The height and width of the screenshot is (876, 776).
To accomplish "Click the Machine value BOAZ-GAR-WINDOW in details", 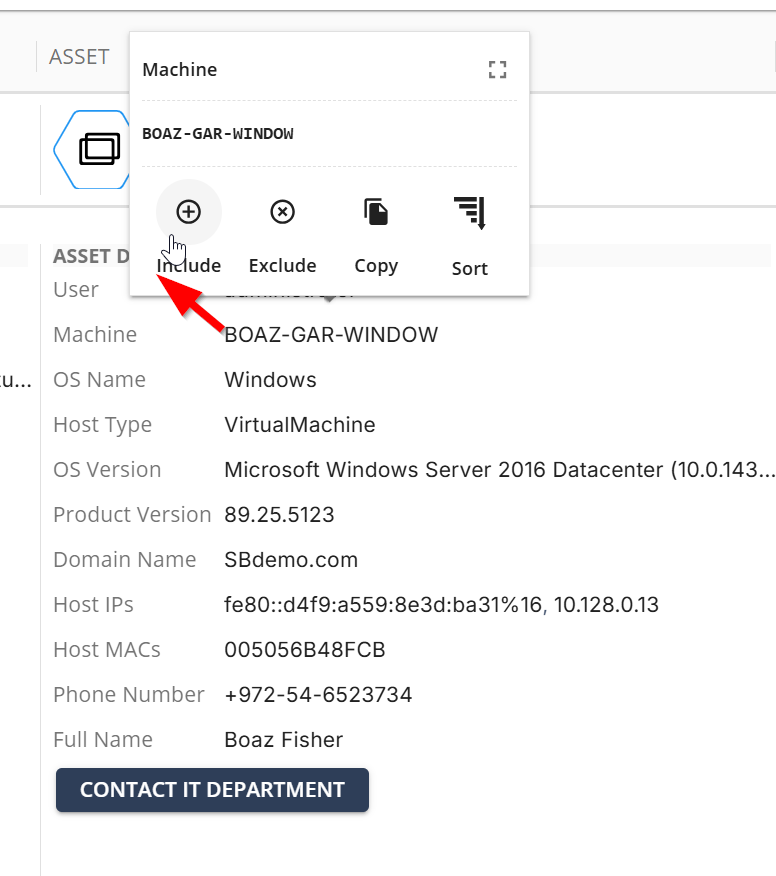I will point(331,335).
